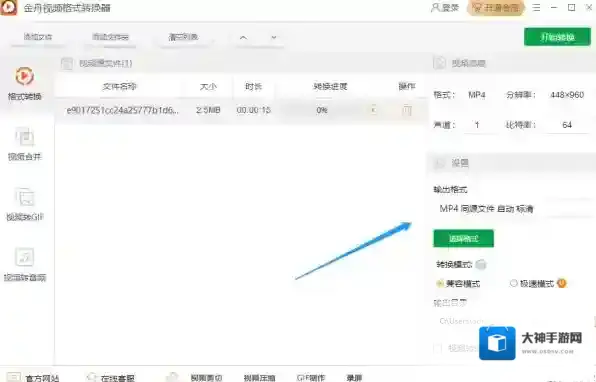Click the green 选择格式 choose format button
Viewport: 596px width, 382px height.
click(463, 238)
